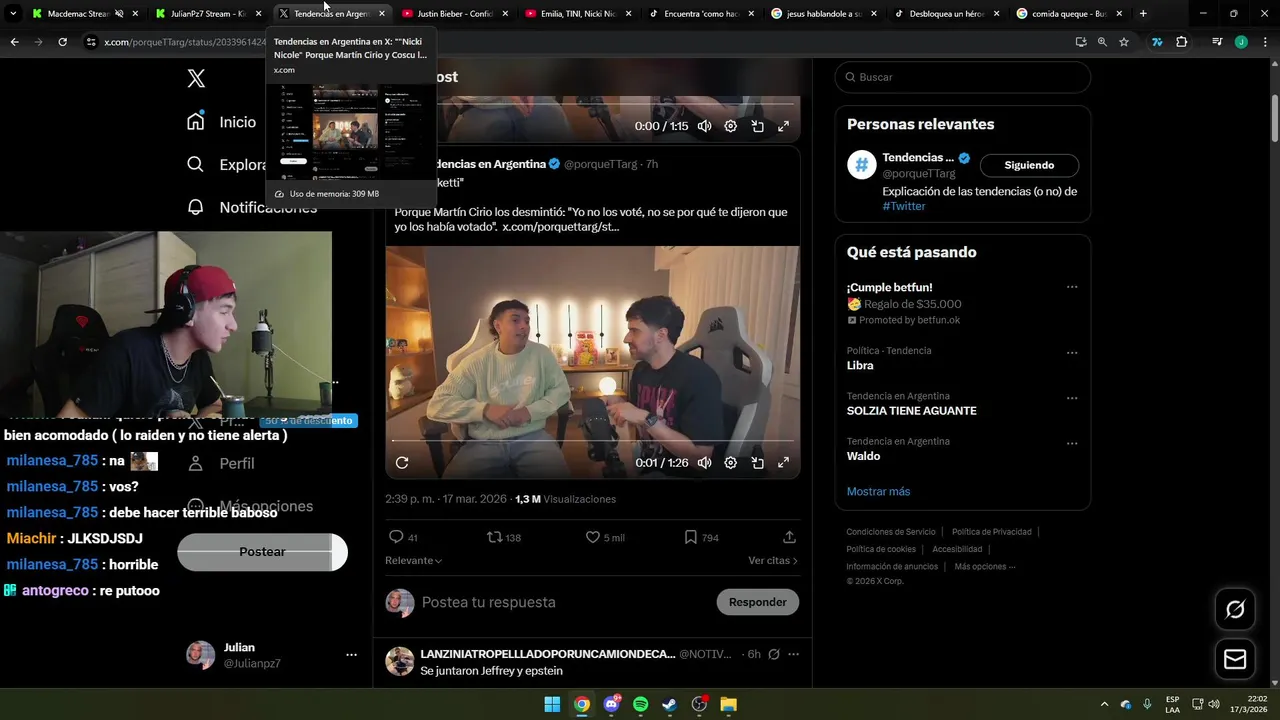Open Chrome extensions puzzle icon
1280x720 pixels.
point(1182,42)
